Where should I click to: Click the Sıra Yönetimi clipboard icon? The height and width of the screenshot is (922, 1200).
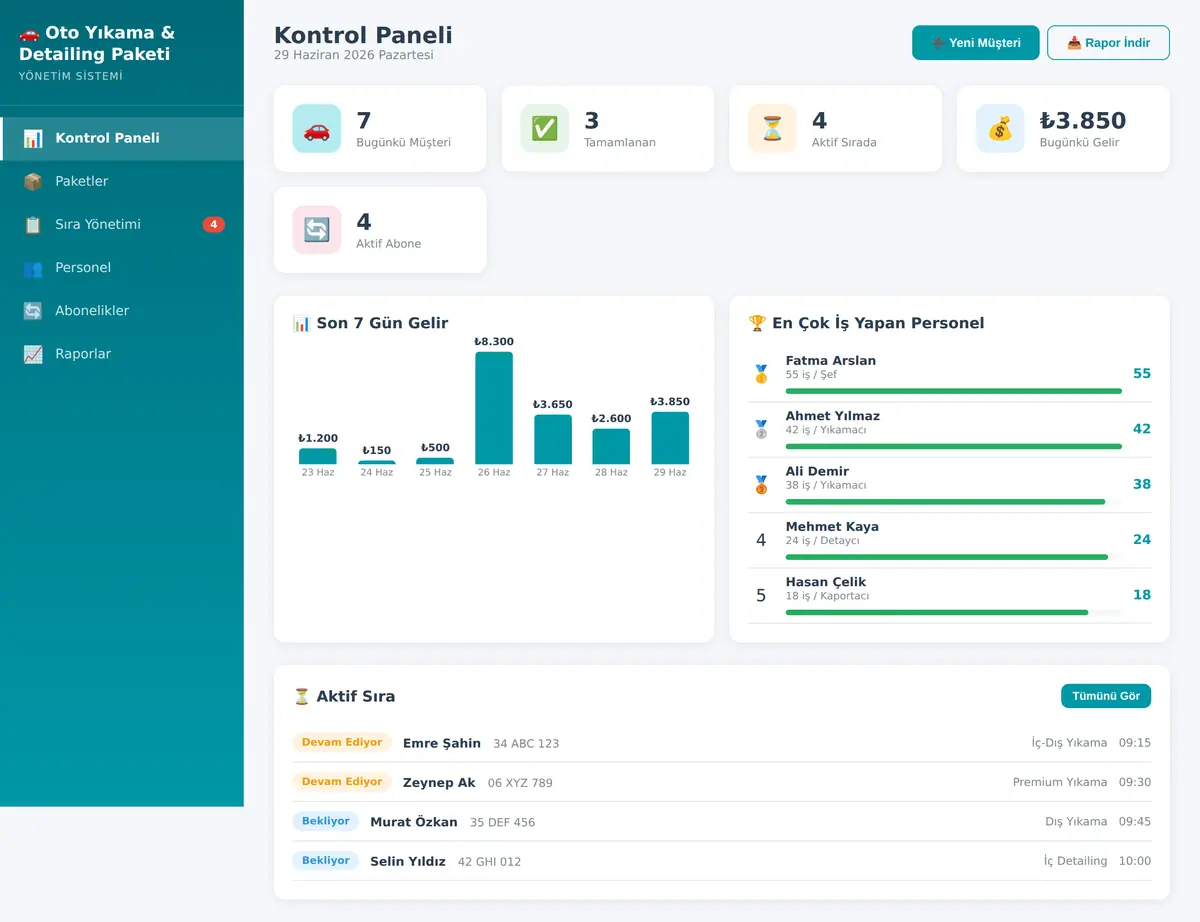[33, 224]
